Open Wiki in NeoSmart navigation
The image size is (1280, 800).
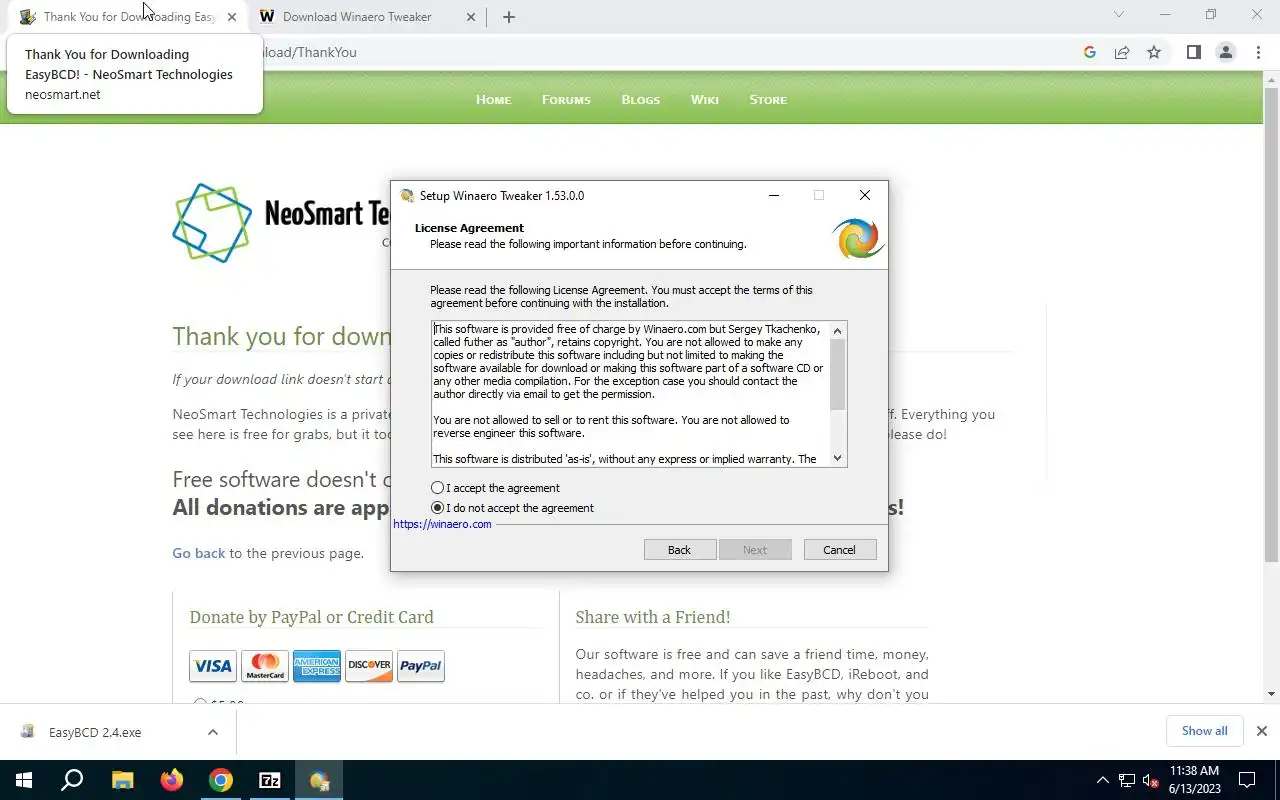coord(704,100)
